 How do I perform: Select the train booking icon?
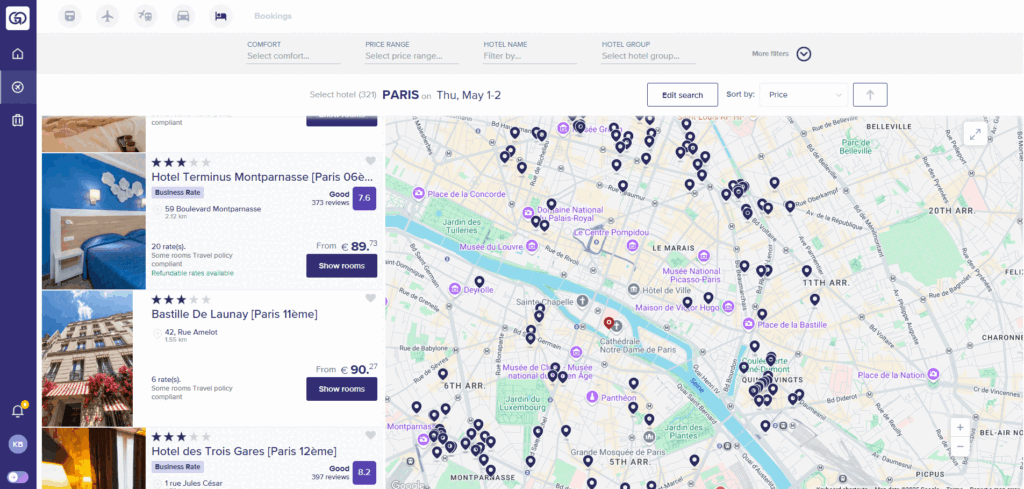(x=69, y=15)
